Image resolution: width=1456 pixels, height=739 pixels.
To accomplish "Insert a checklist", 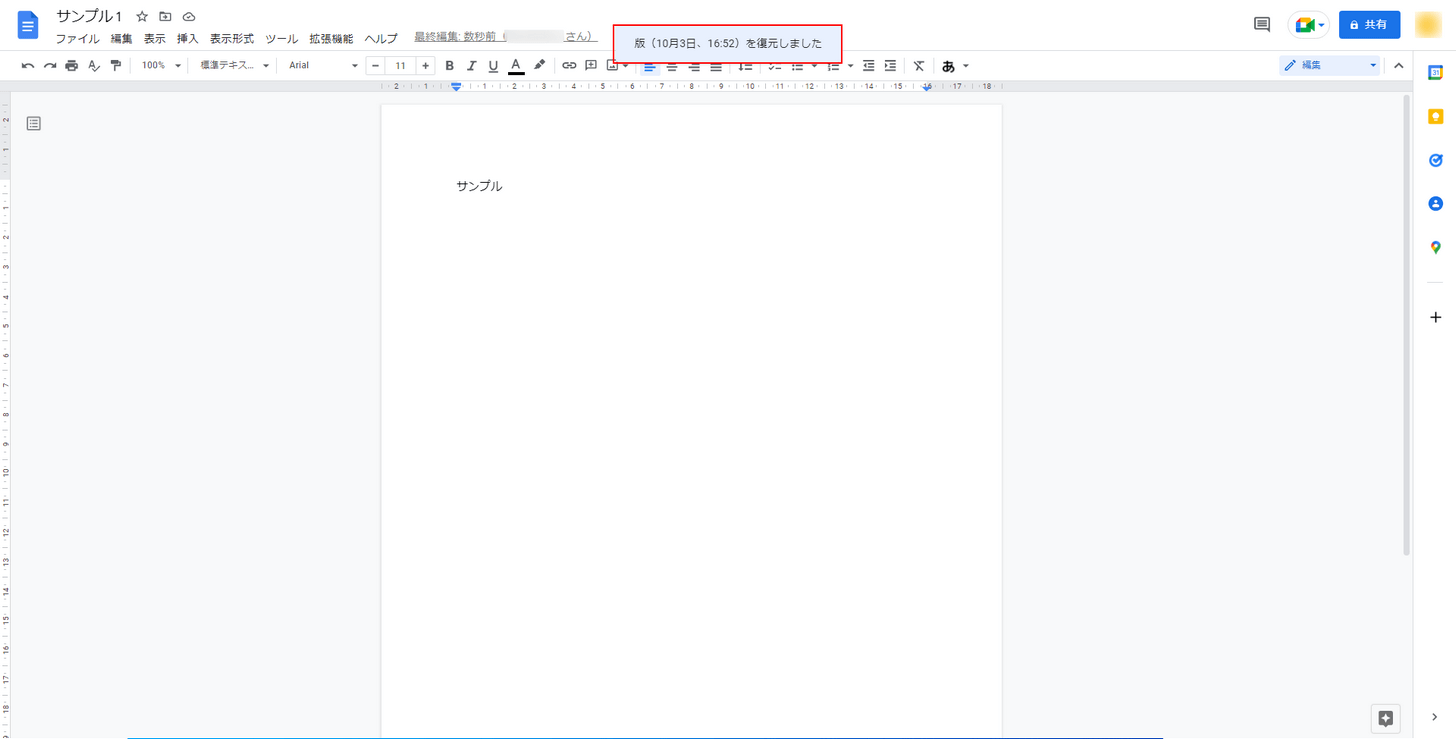I will (775, 66).
